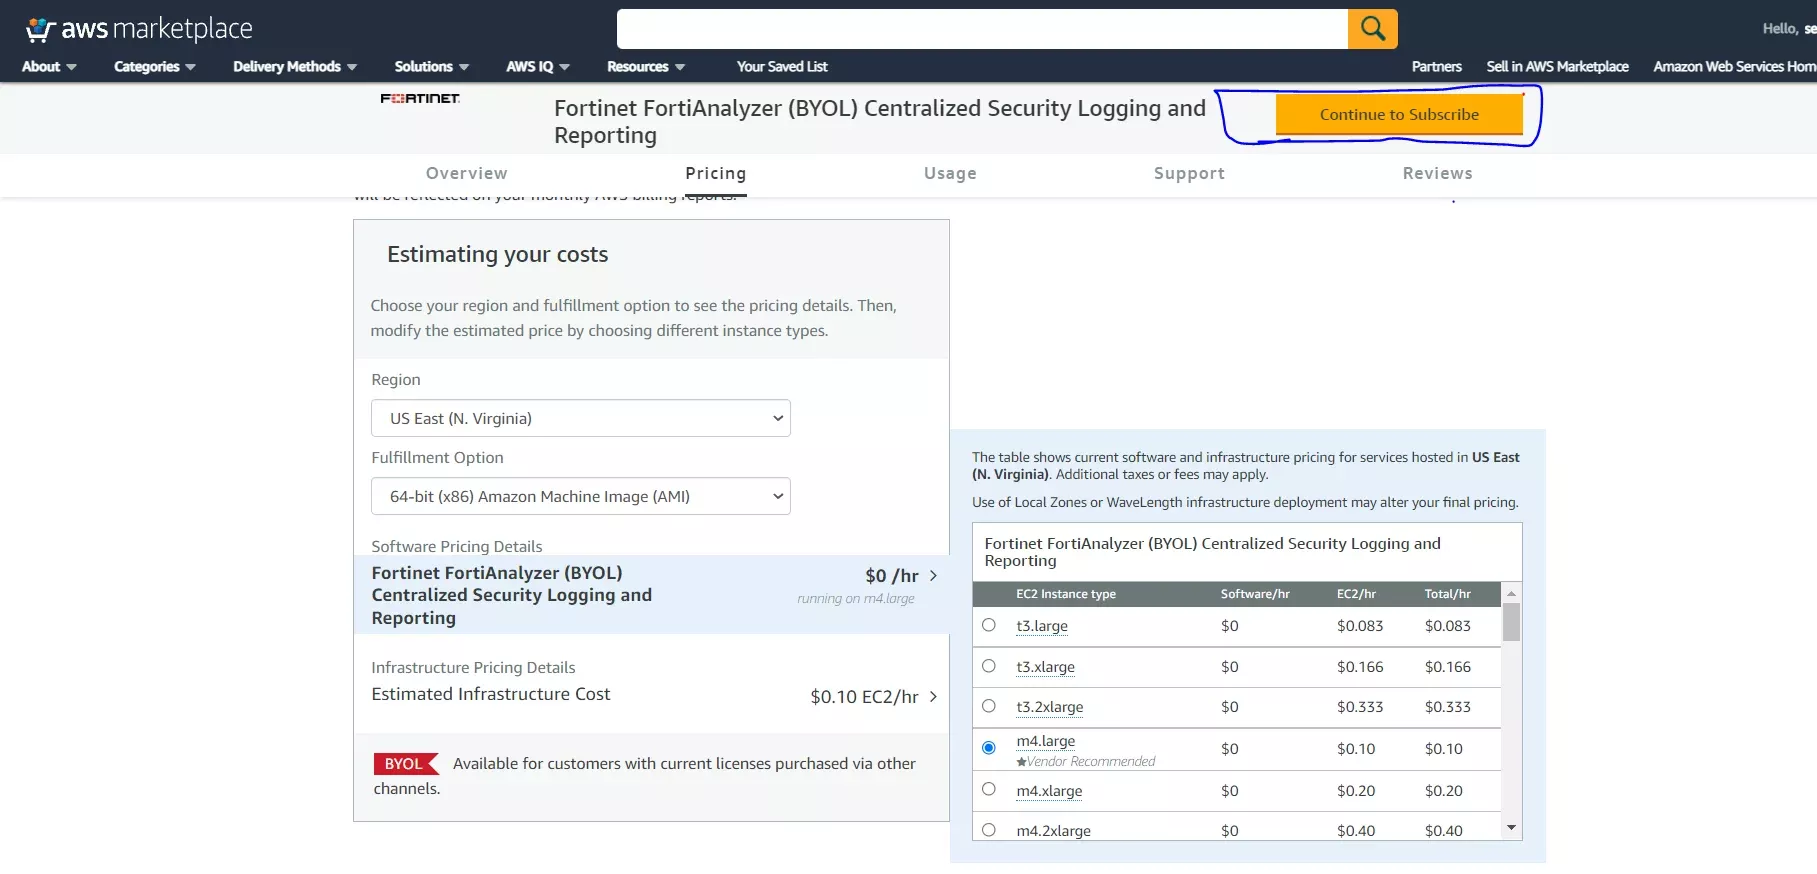Open the Partners link

pos(1436,67)
